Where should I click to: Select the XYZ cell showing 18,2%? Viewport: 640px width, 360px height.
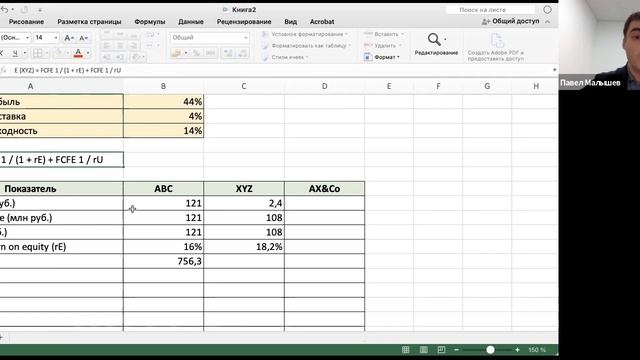pos(244,247)
